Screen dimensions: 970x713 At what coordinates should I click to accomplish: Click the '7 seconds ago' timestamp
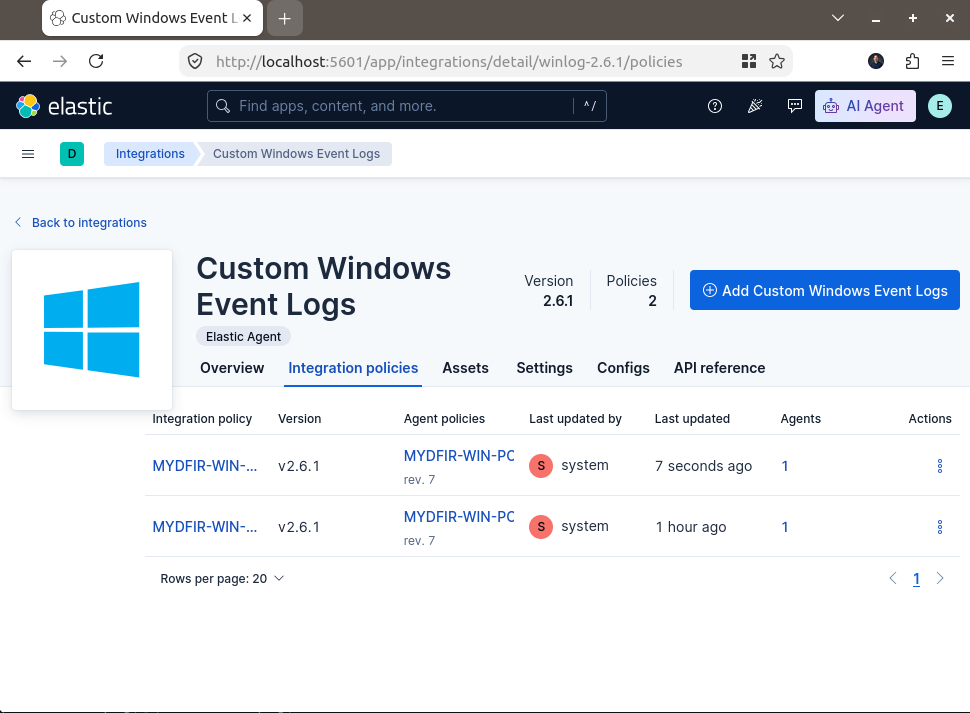pyautogui.click(x=703, y=466)
